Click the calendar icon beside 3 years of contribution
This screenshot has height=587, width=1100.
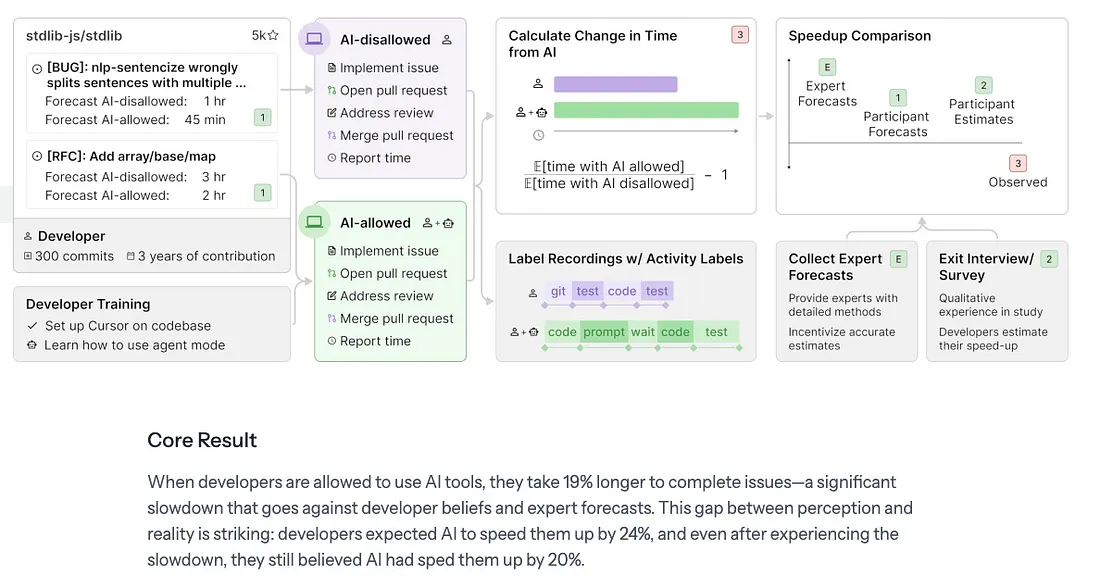(131, 256)
